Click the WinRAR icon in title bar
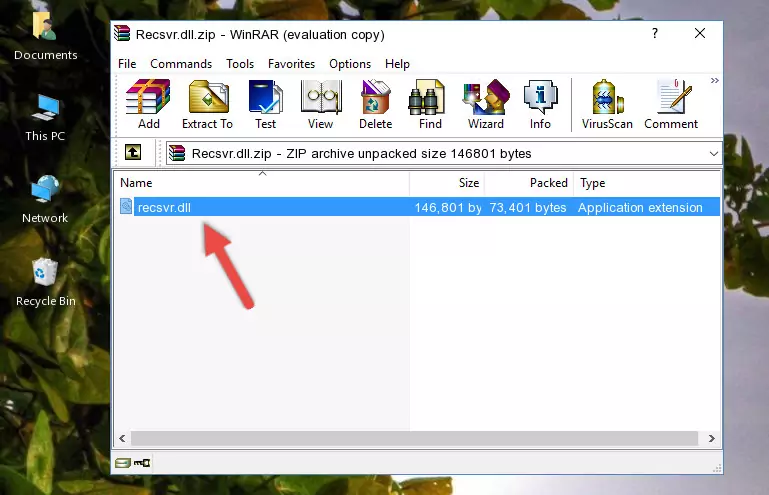 coord(122,34)
